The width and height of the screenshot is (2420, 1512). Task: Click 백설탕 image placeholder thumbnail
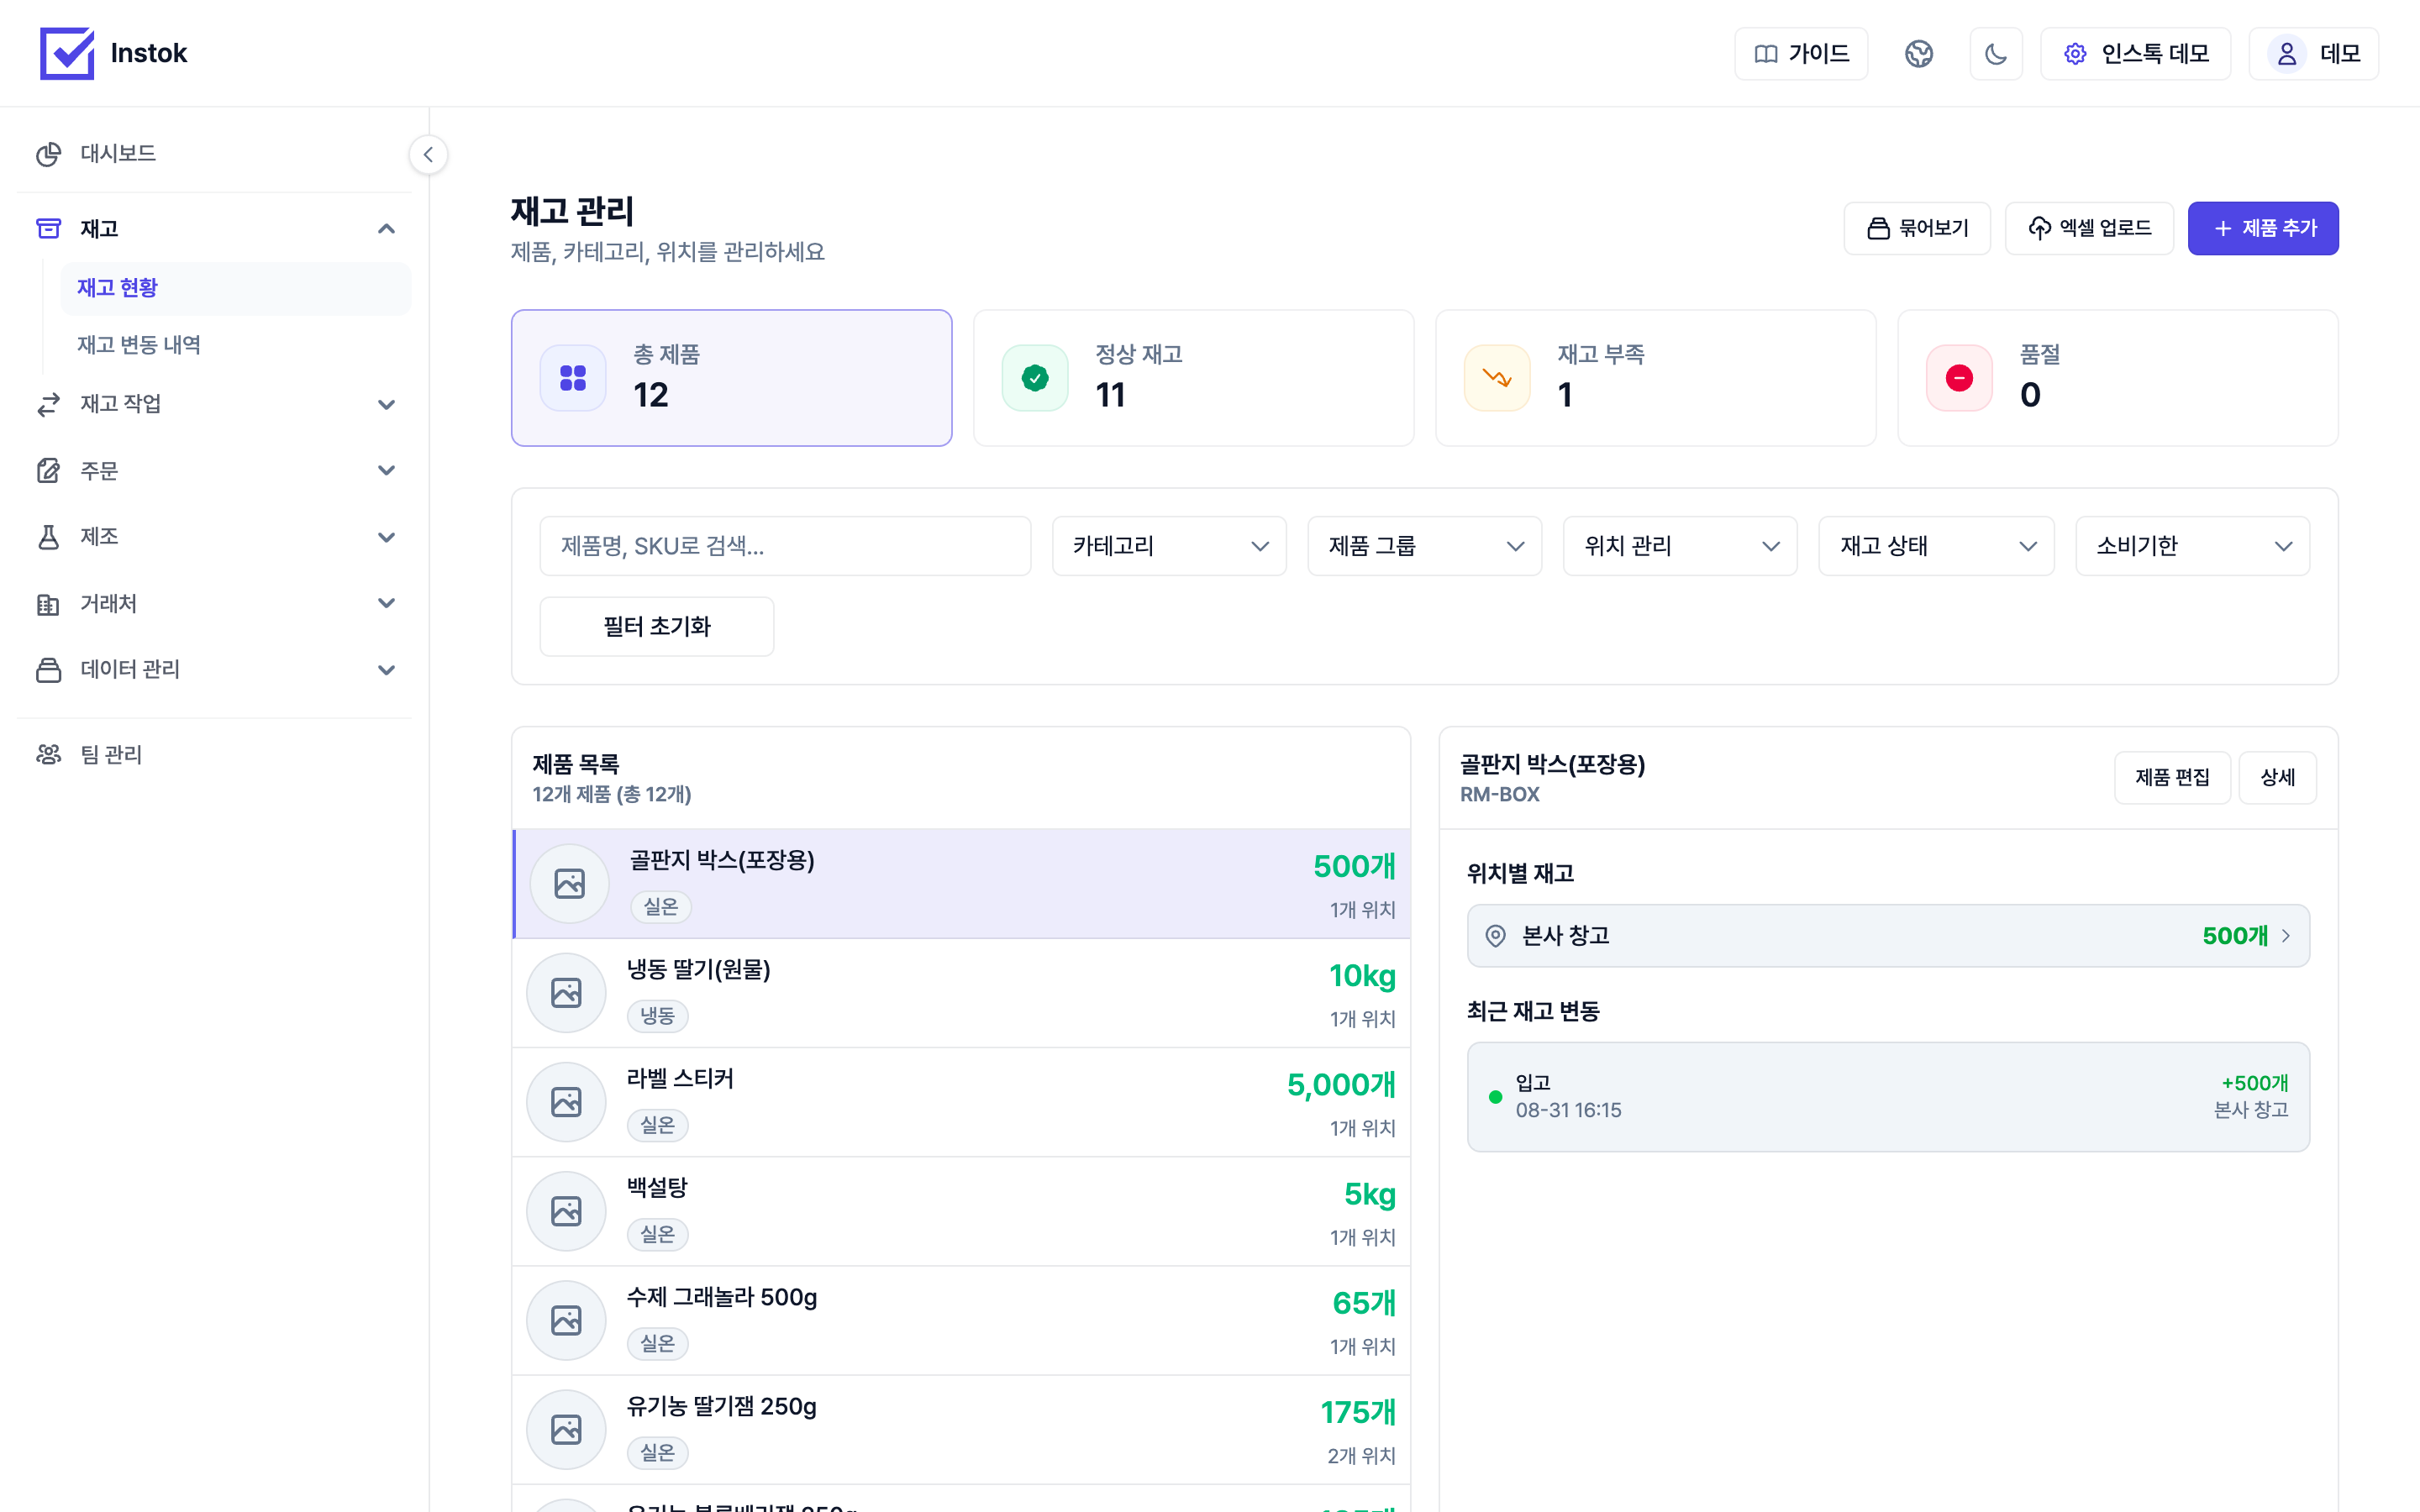coord(566,1211)
